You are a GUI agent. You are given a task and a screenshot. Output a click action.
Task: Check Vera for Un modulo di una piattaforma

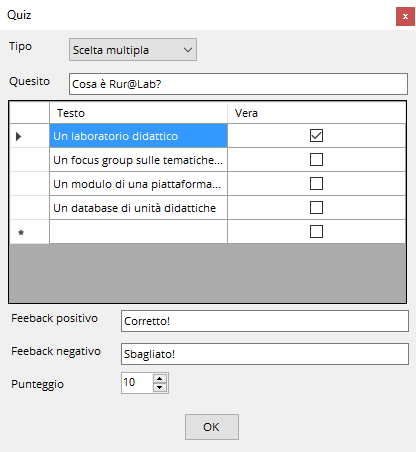click(316, 184)
